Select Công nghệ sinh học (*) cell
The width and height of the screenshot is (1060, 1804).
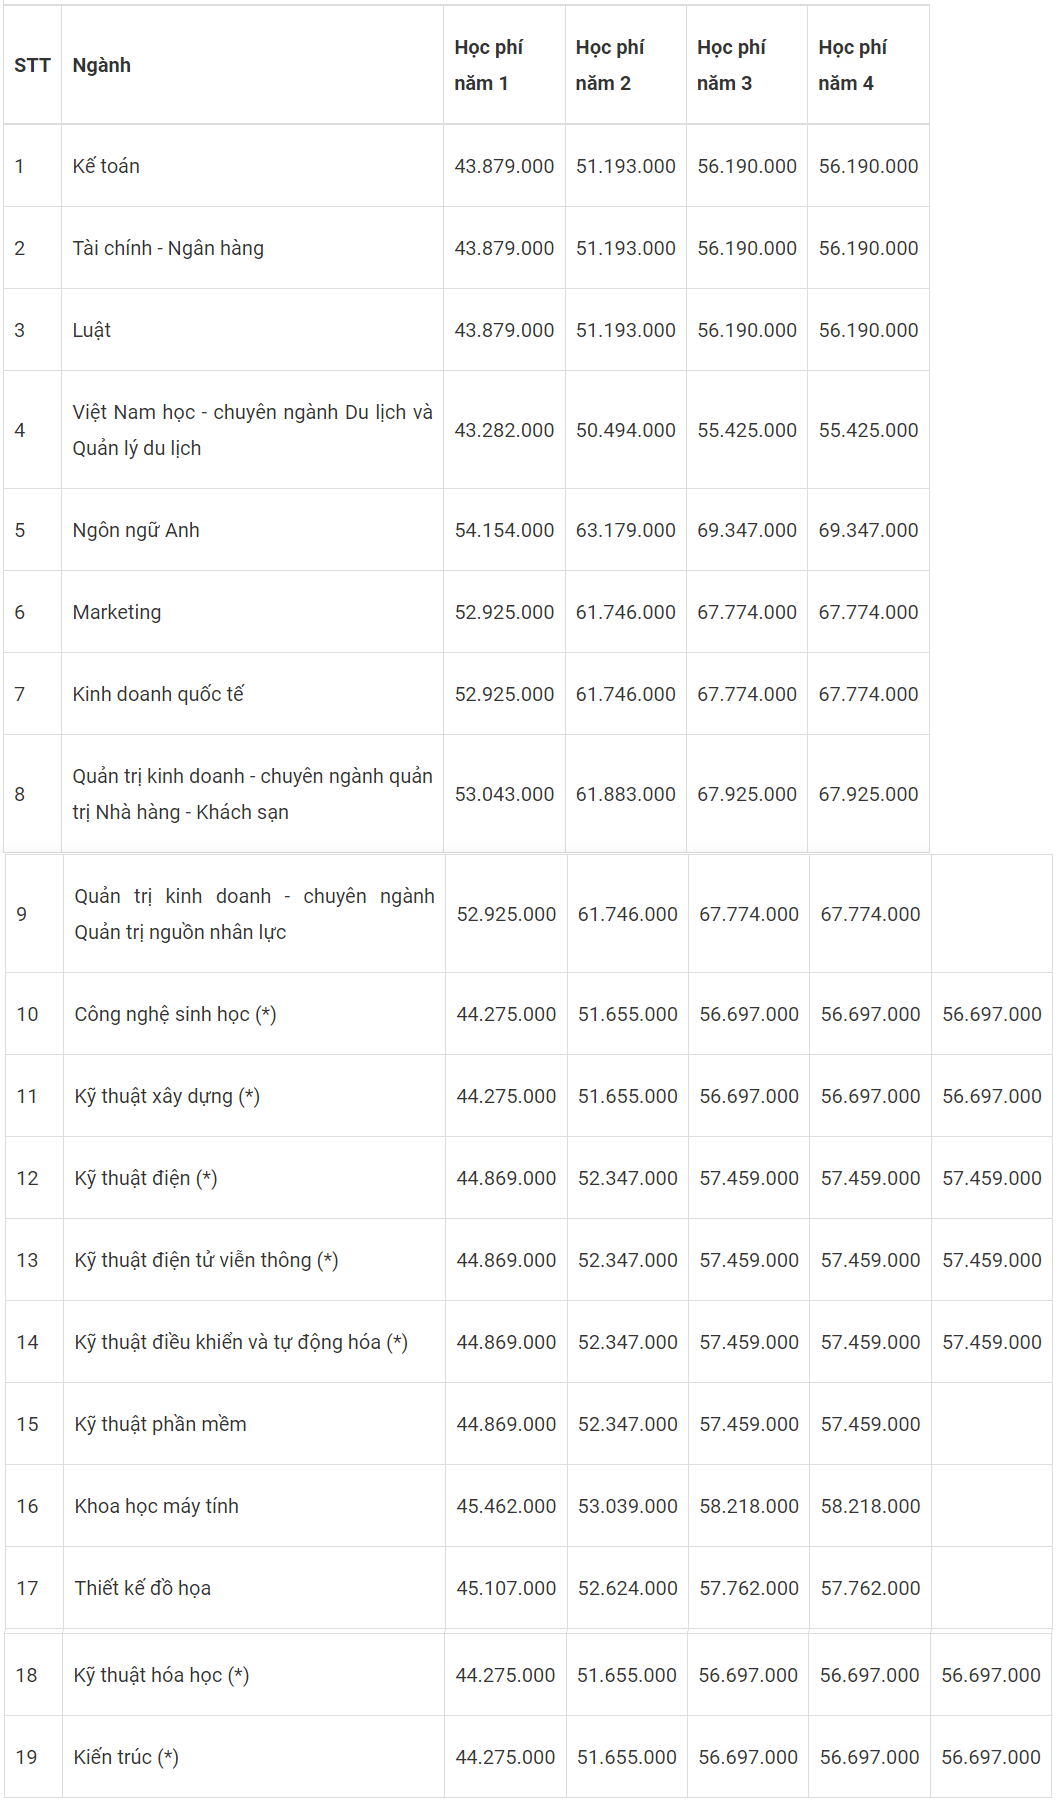click(254, 1014)
